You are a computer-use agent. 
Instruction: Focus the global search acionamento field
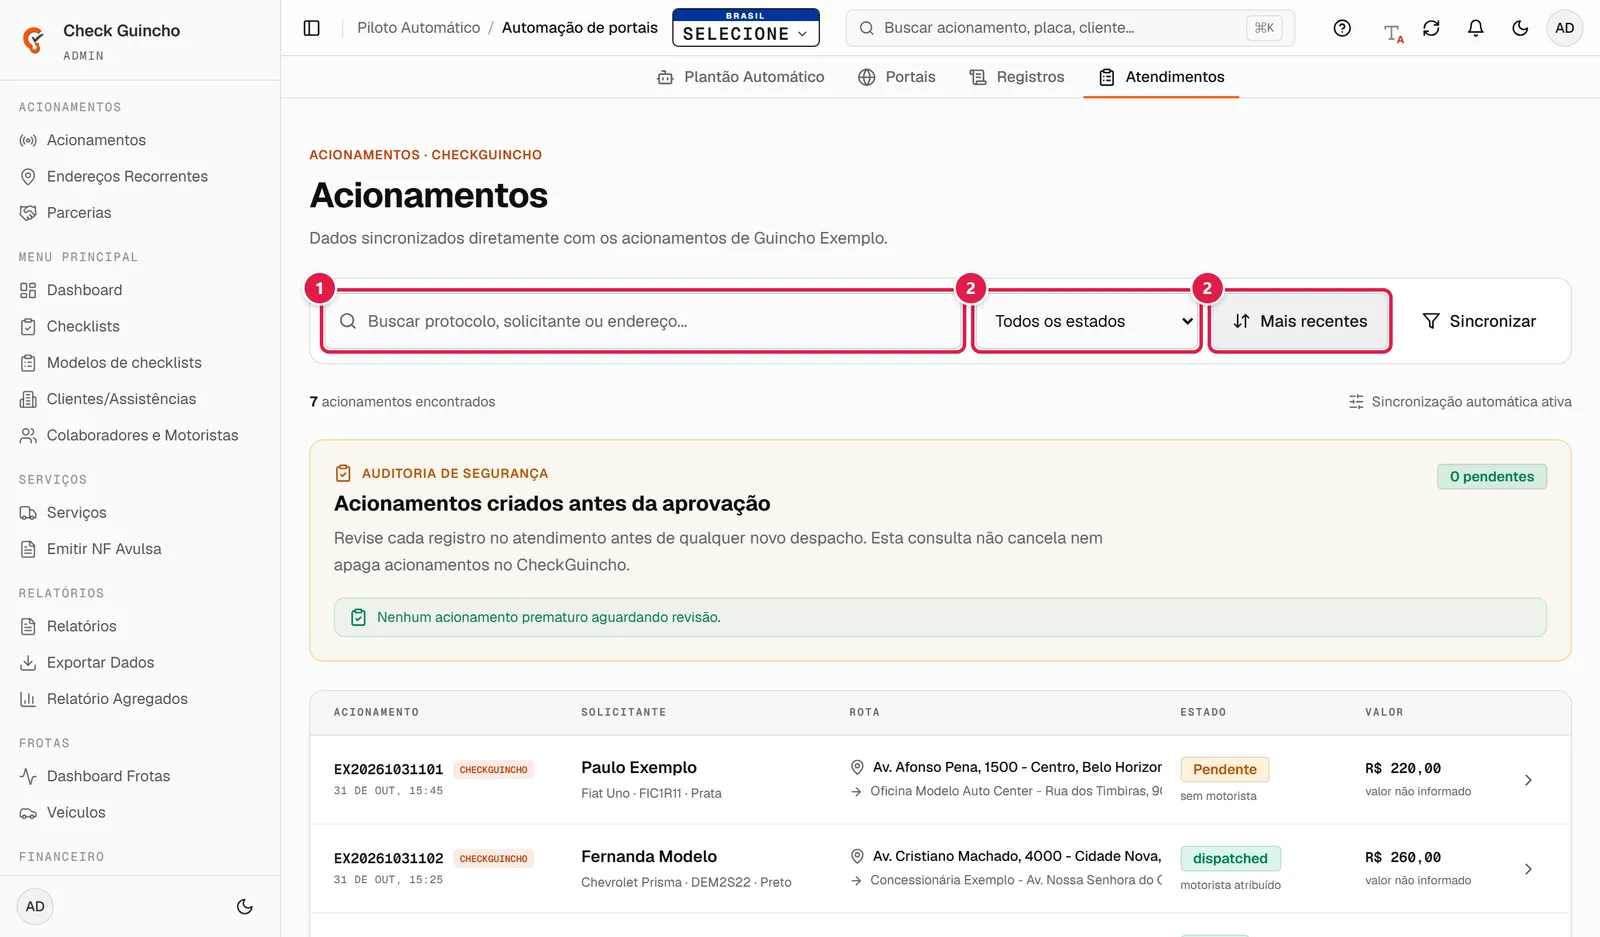1070,28
